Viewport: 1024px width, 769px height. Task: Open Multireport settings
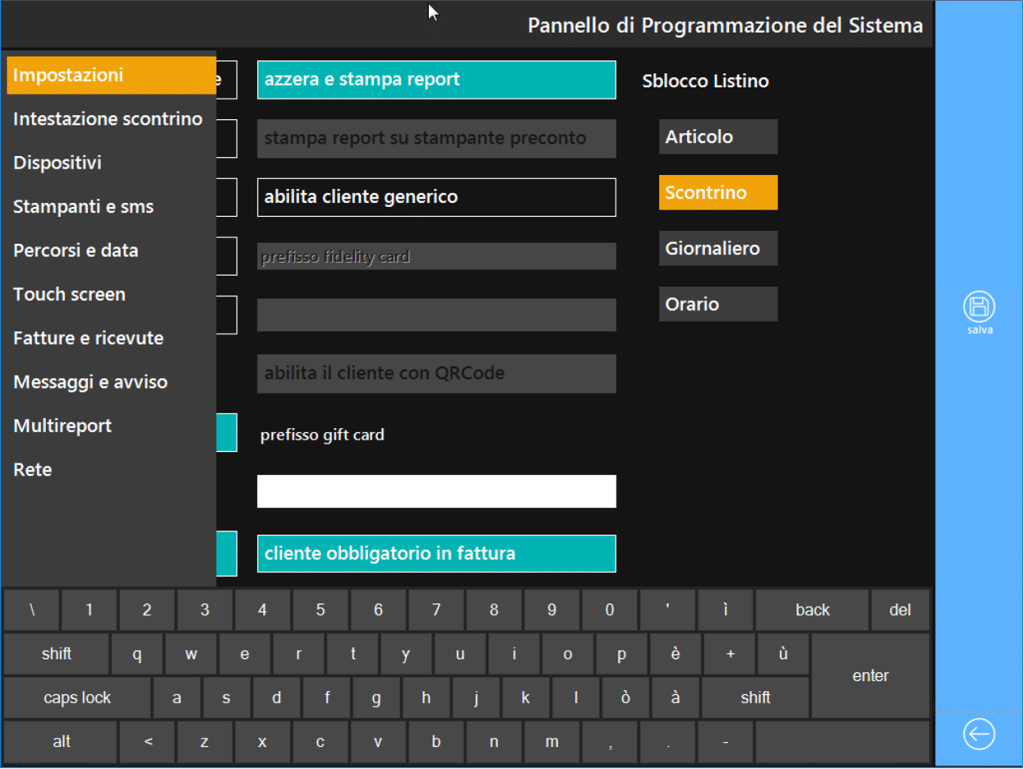(63, 426)
